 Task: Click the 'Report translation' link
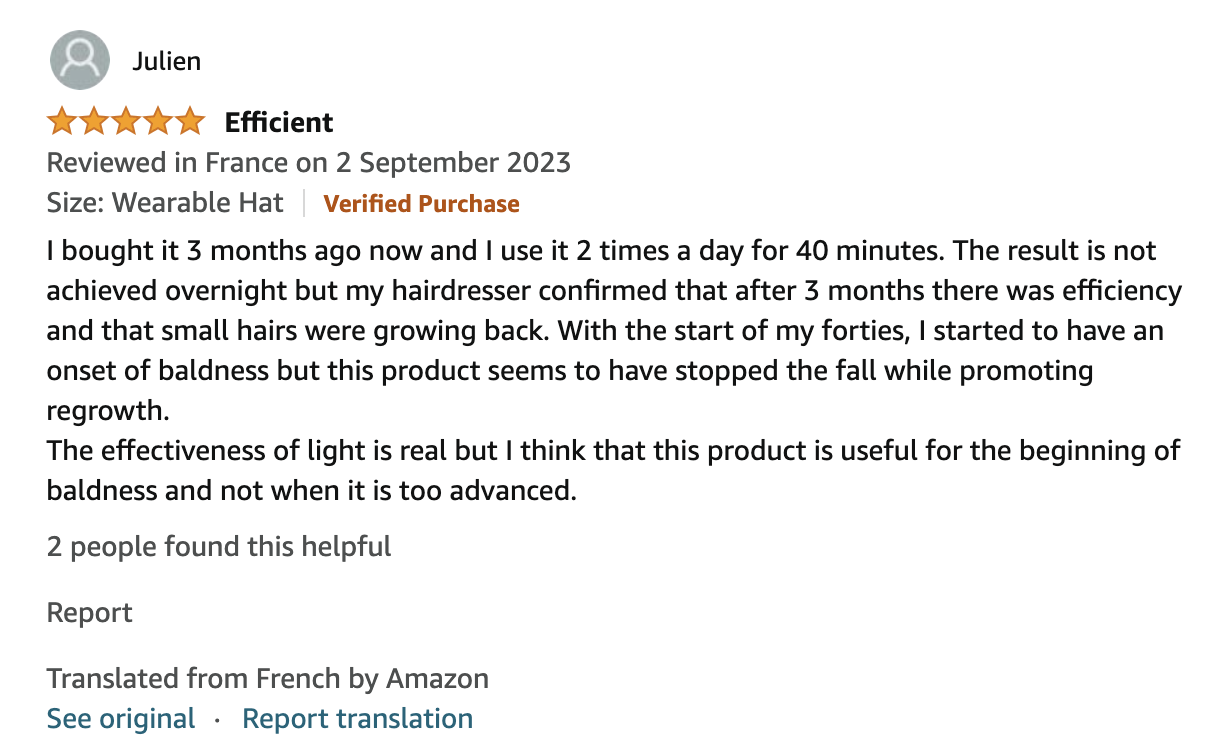point(358,719)
